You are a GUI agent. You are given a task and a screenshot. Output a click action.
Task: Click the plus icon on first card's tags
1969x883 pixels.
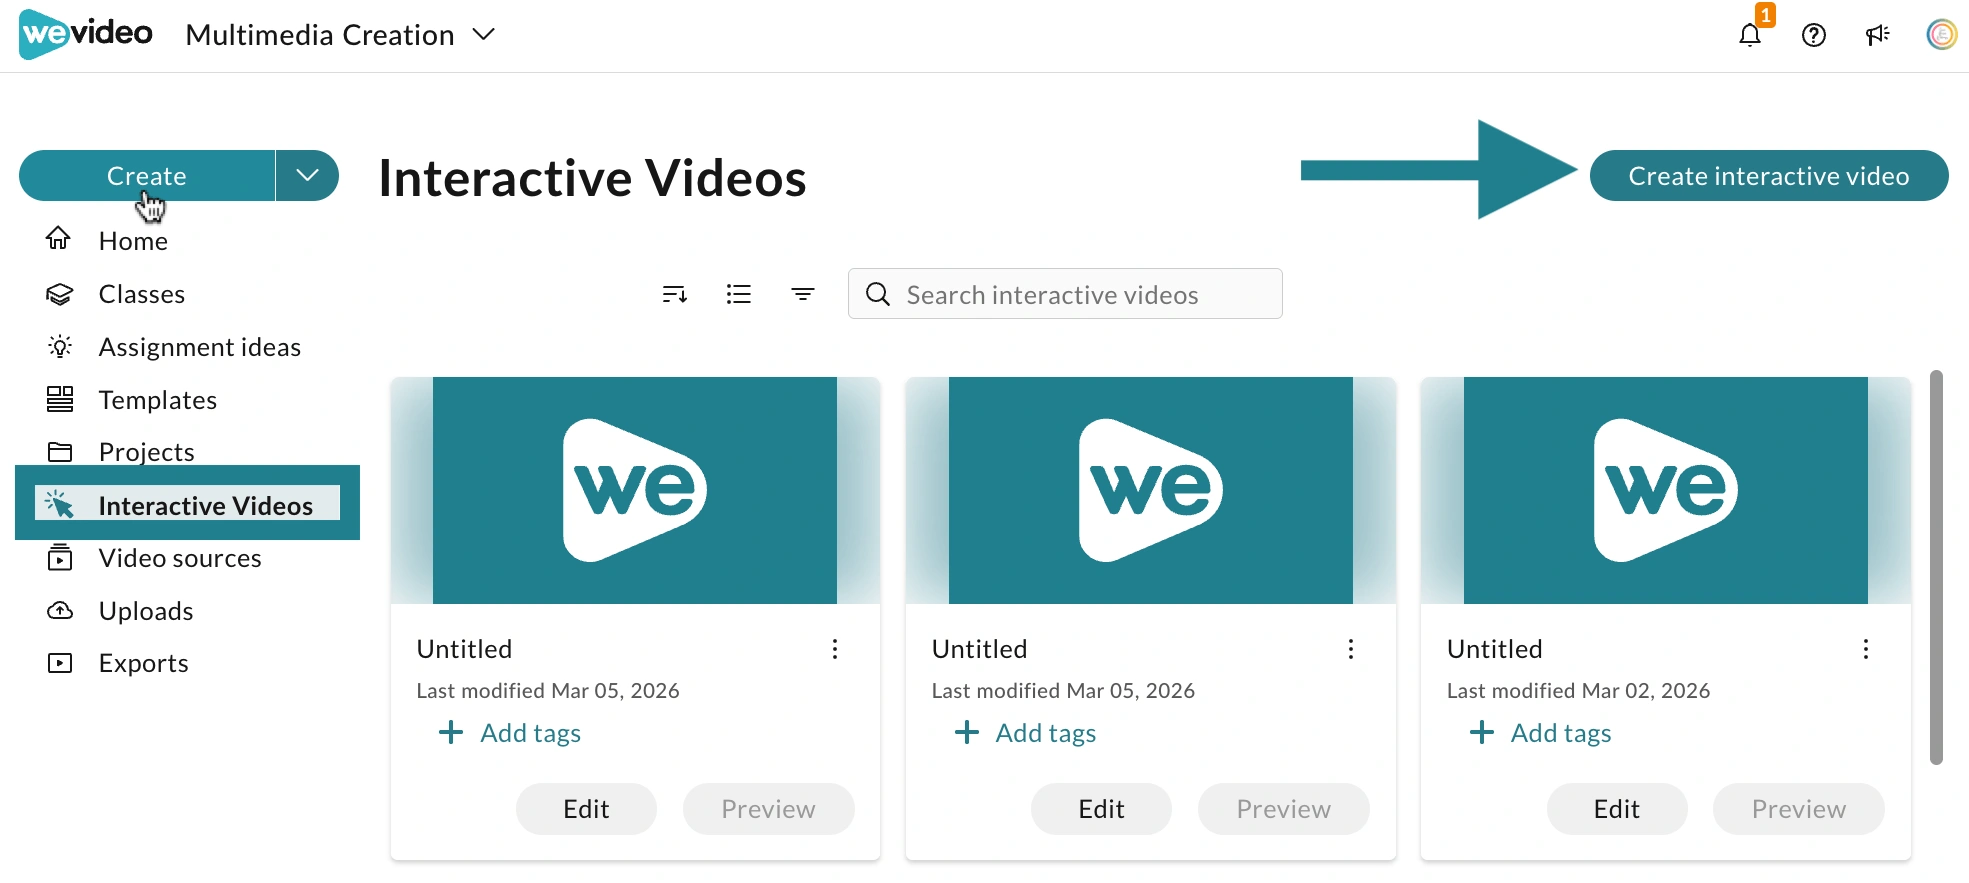click(x=451, y=733)
